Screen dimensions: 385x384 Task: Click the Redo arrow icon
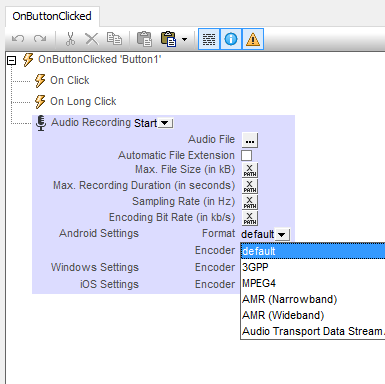40,39
